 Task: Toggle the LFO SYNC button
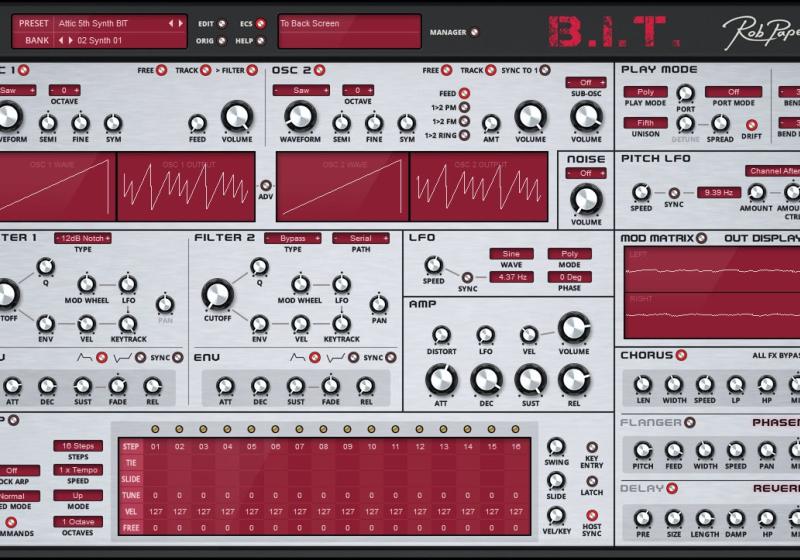point(467,277)
